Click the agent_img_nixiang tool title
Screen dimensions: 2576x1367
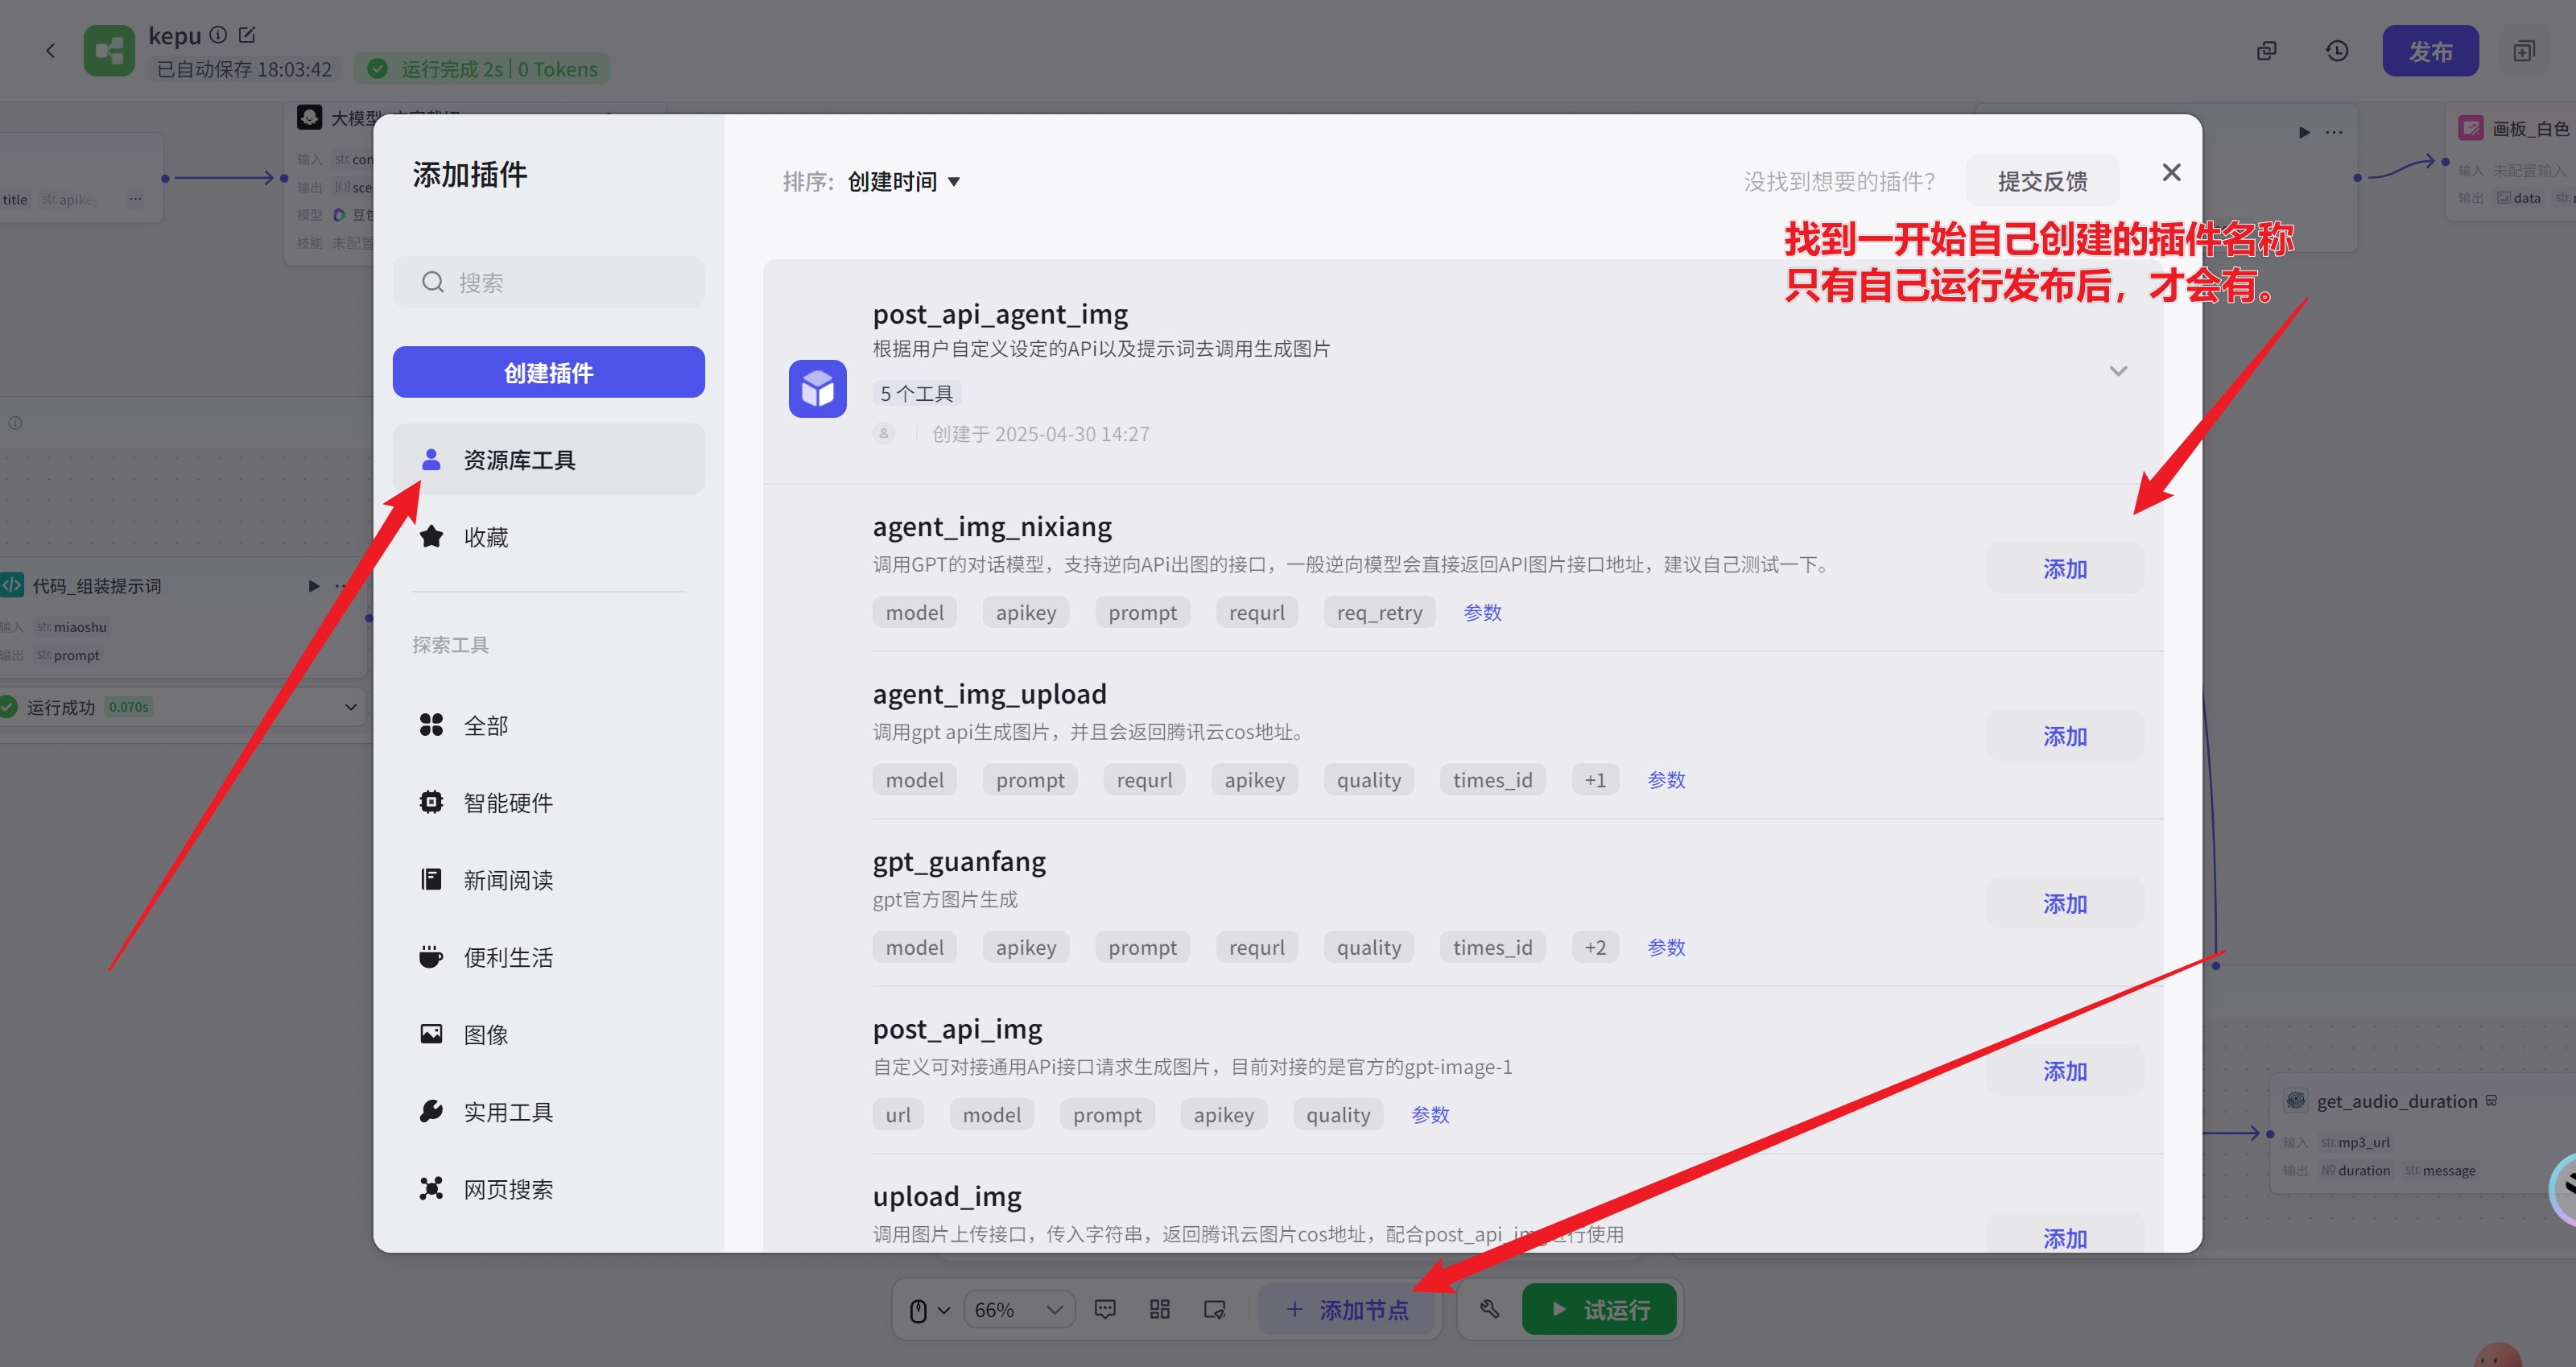click(x=991, y=527)
